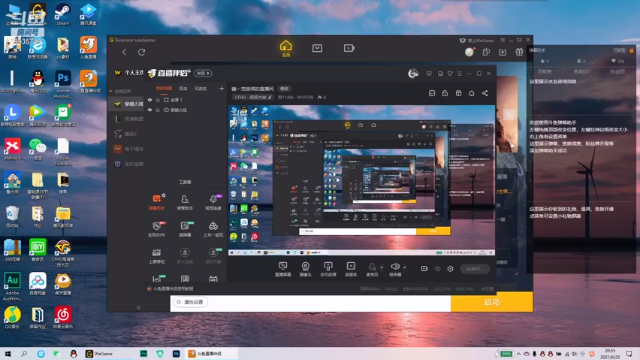
Task: Open the live tutorial link at panel bottom
Action: coord(170,289)
